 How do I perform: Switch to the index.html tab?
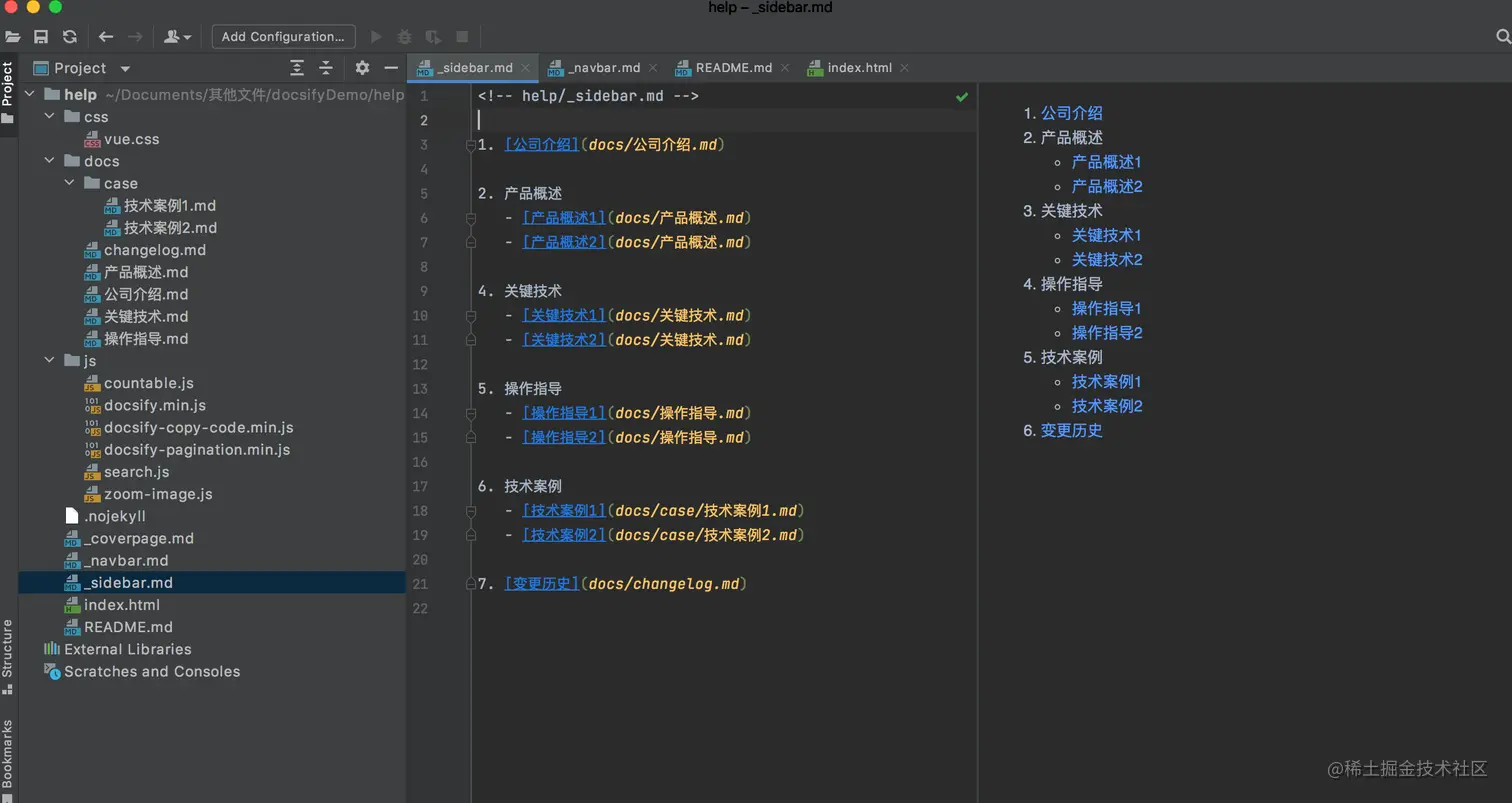tap(859, 68)
